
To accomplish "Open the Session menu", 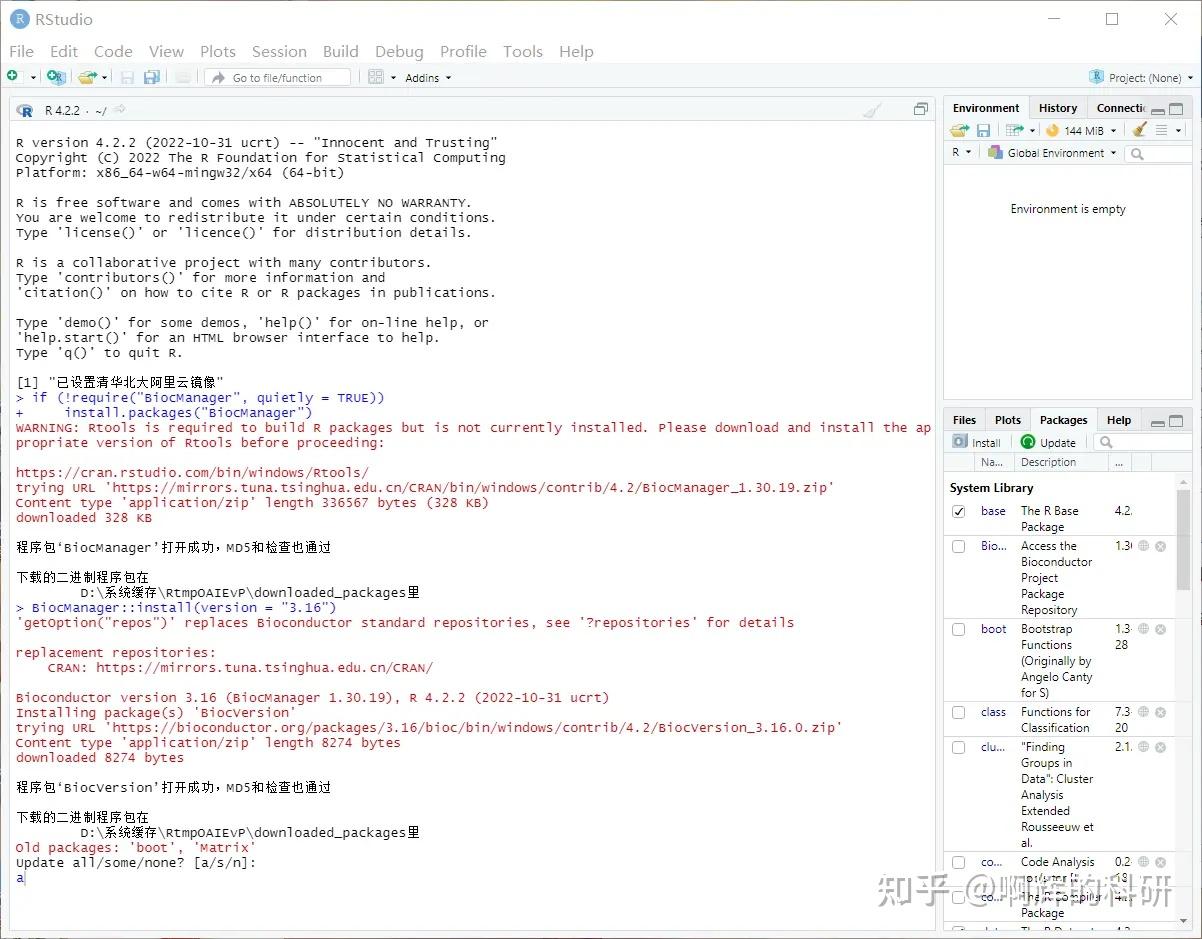I will click(279, 51).
